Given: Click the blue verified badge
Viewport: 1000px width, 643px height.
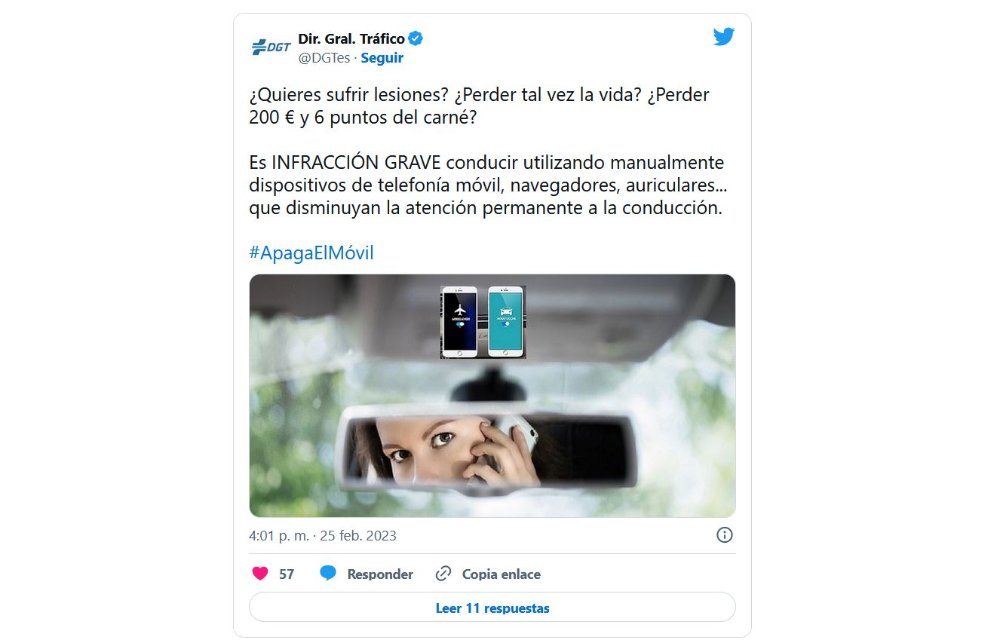Looking at the screenshot, I should pos(416,38).
